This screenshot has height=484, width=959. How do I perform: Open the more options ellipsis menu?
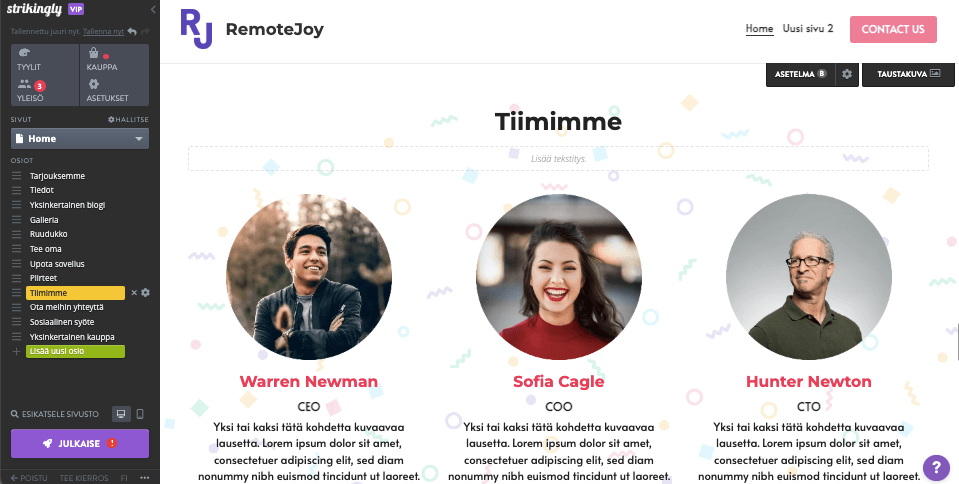(145, 478)
